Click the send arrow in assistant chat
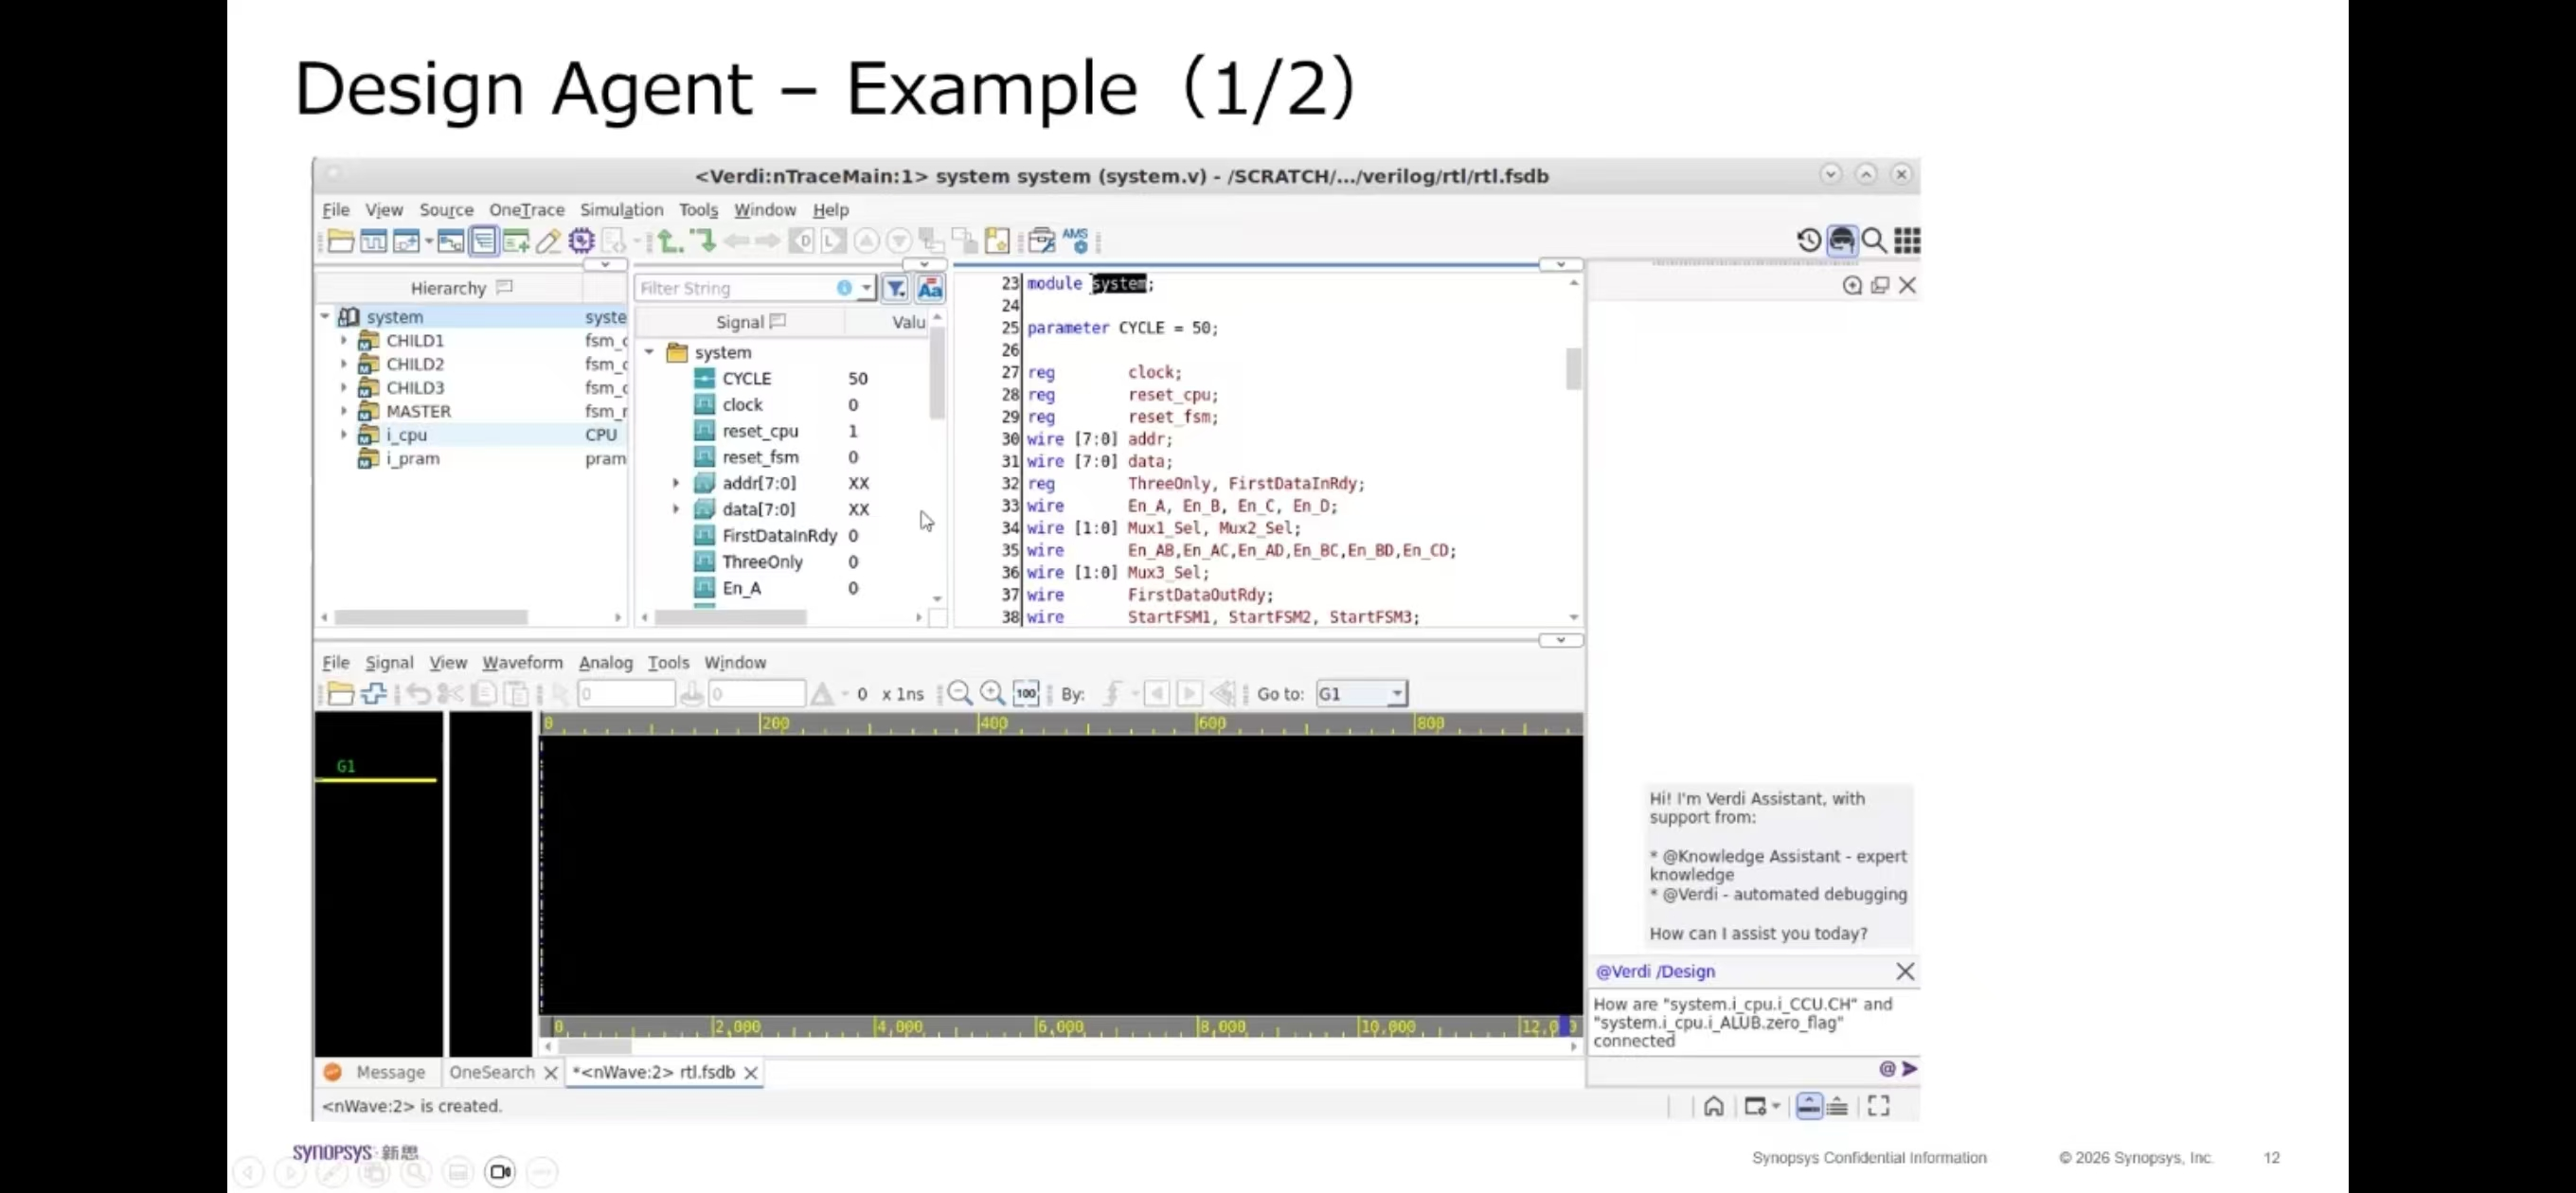Image resolution: width=2576 pixels, height=1193 pixels. [x=1909, y=1068]
